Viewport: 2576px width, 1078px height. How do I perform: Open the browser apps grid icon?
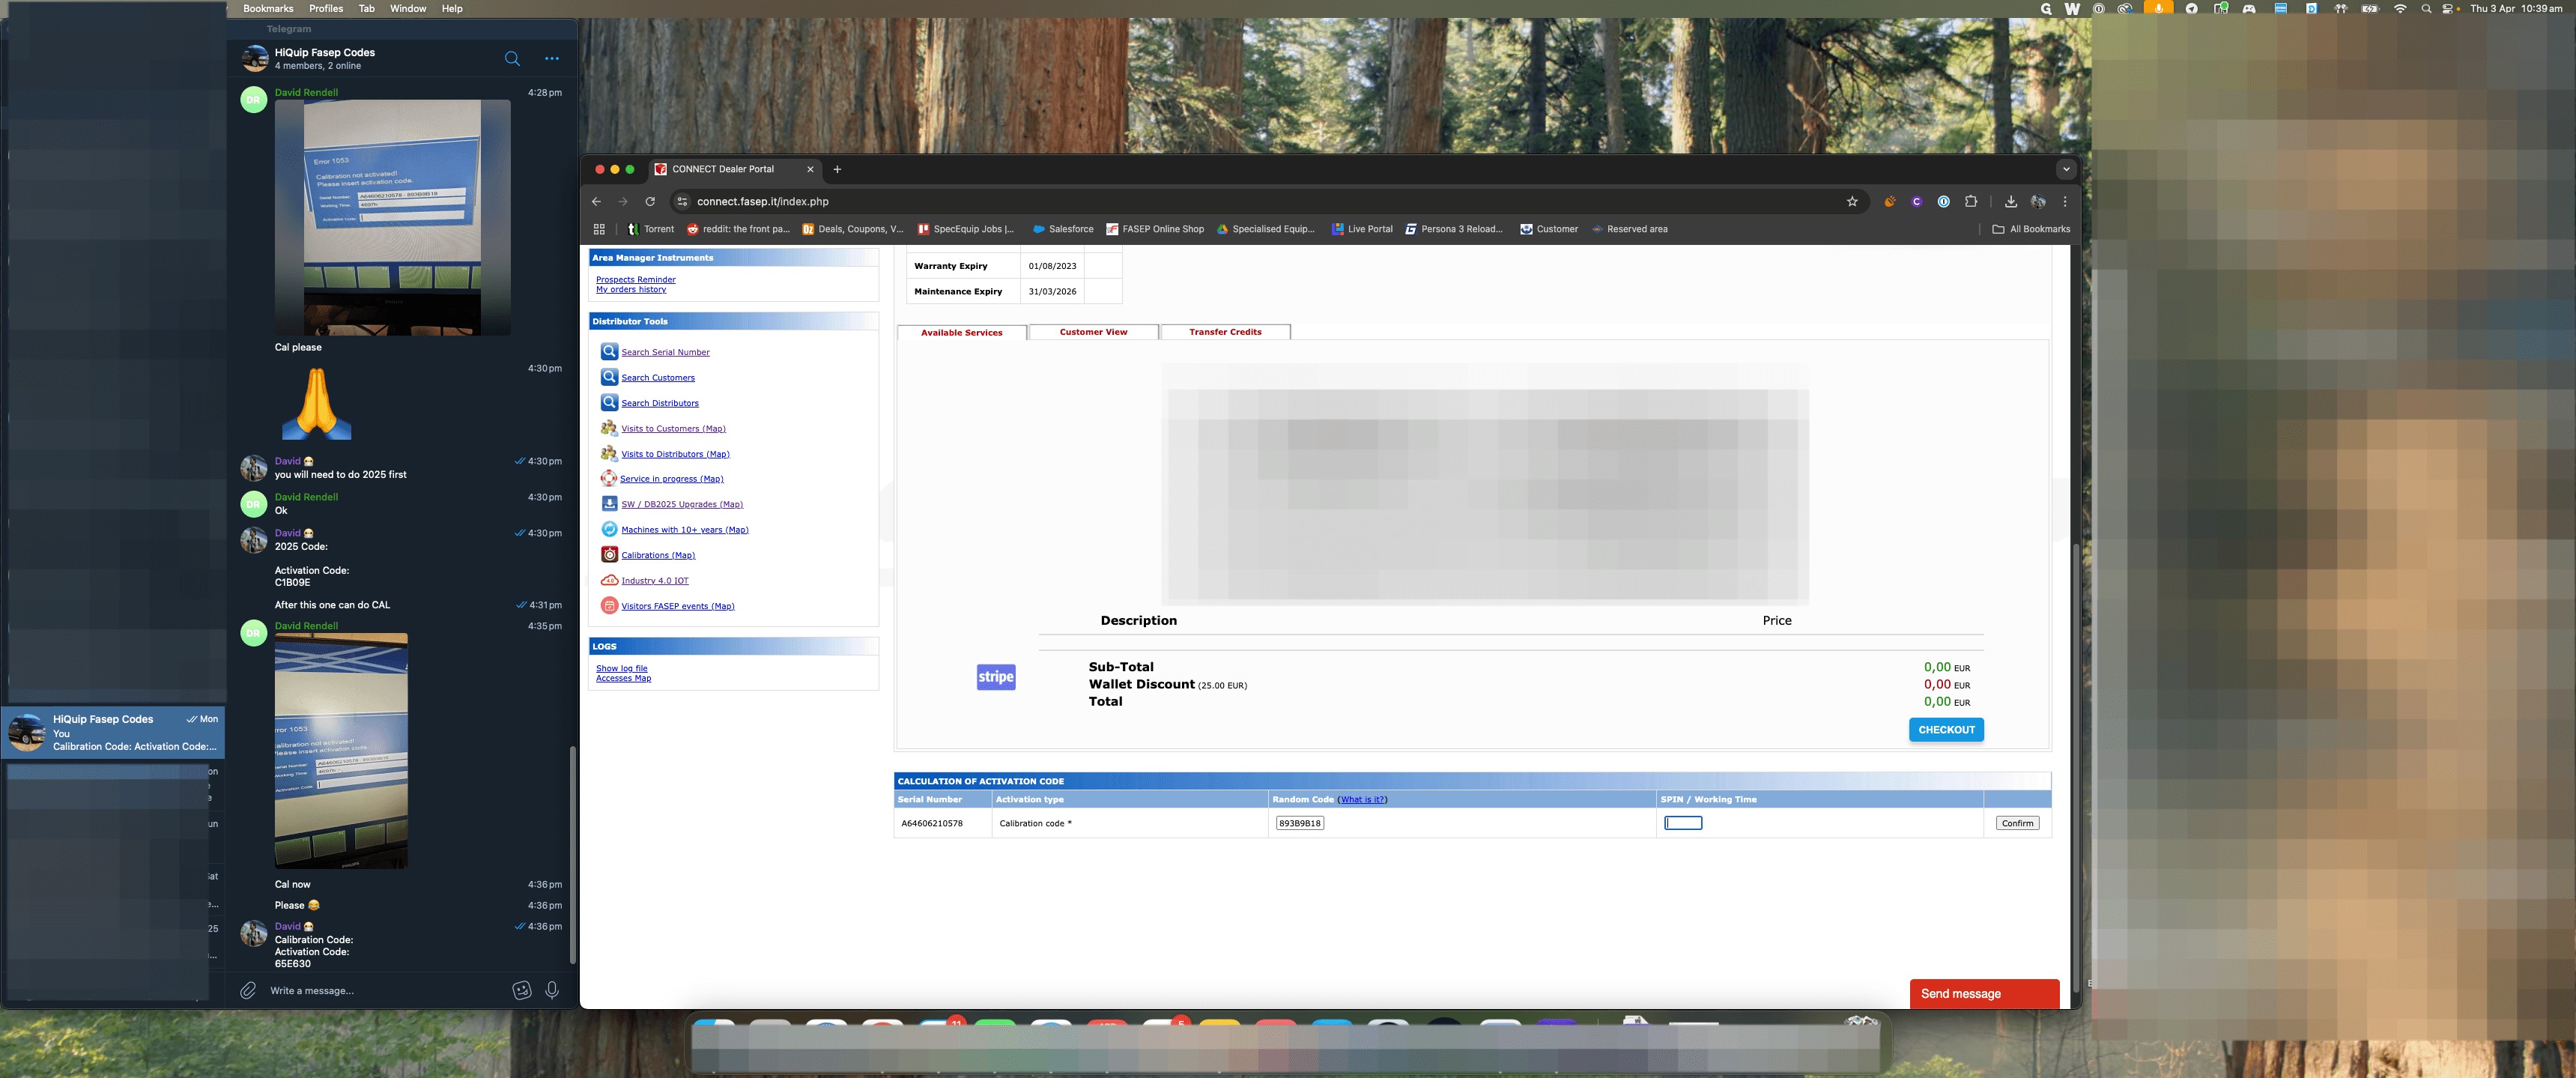click(599, 229)
